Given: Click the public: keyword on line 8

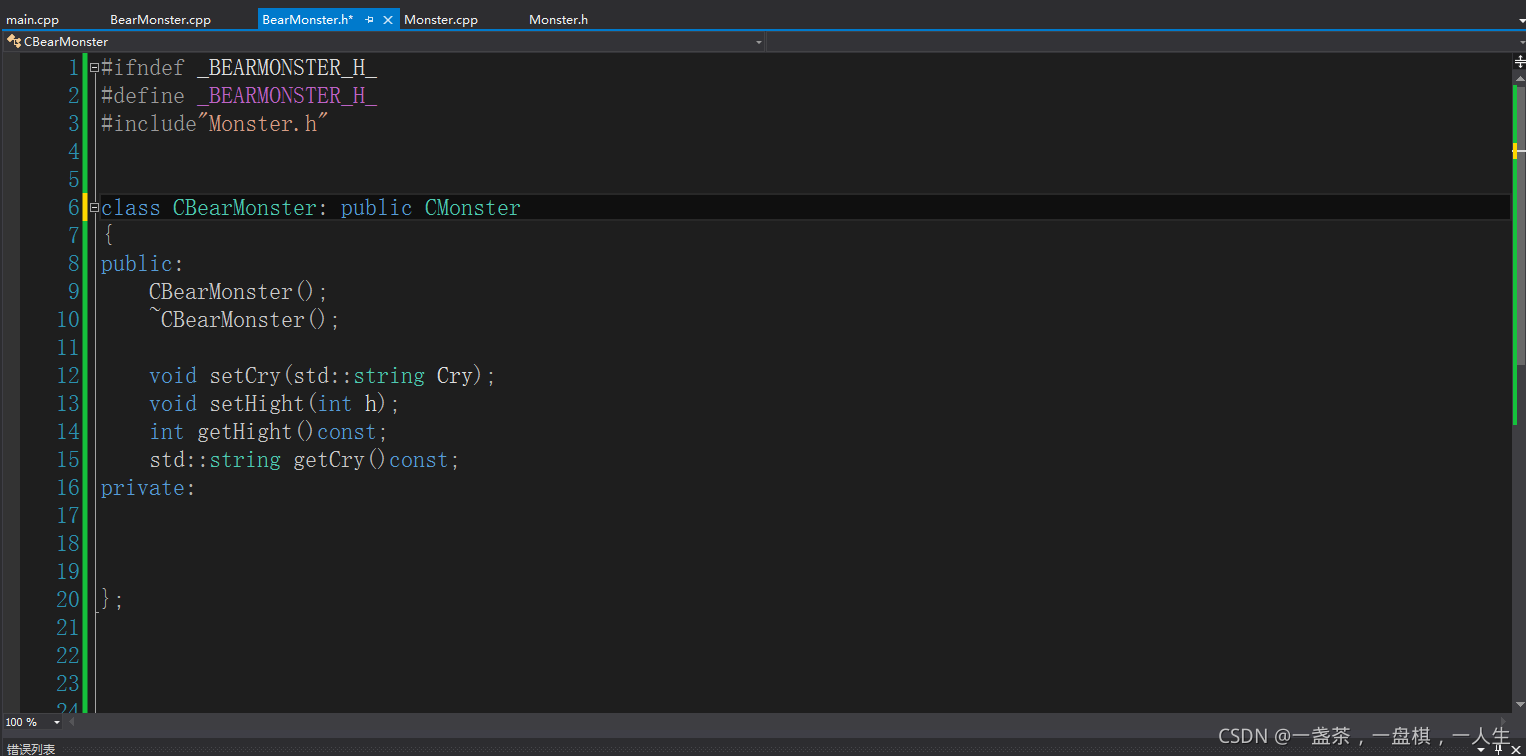Looking at the screenshot, I should 142,264.
